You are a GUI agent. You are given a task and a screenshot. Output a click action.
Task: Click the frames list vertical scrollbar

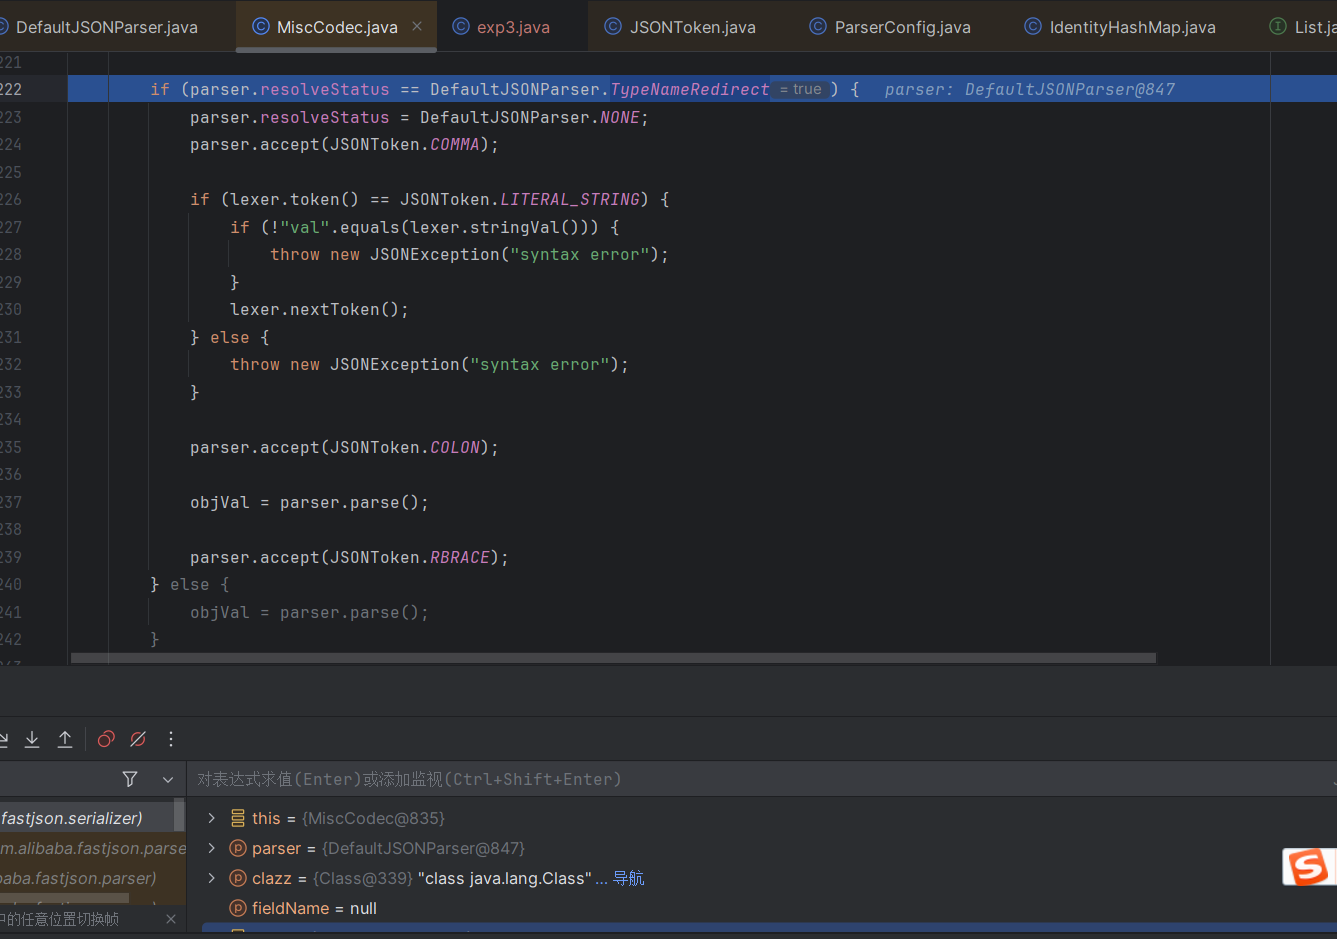click(180, 815)
